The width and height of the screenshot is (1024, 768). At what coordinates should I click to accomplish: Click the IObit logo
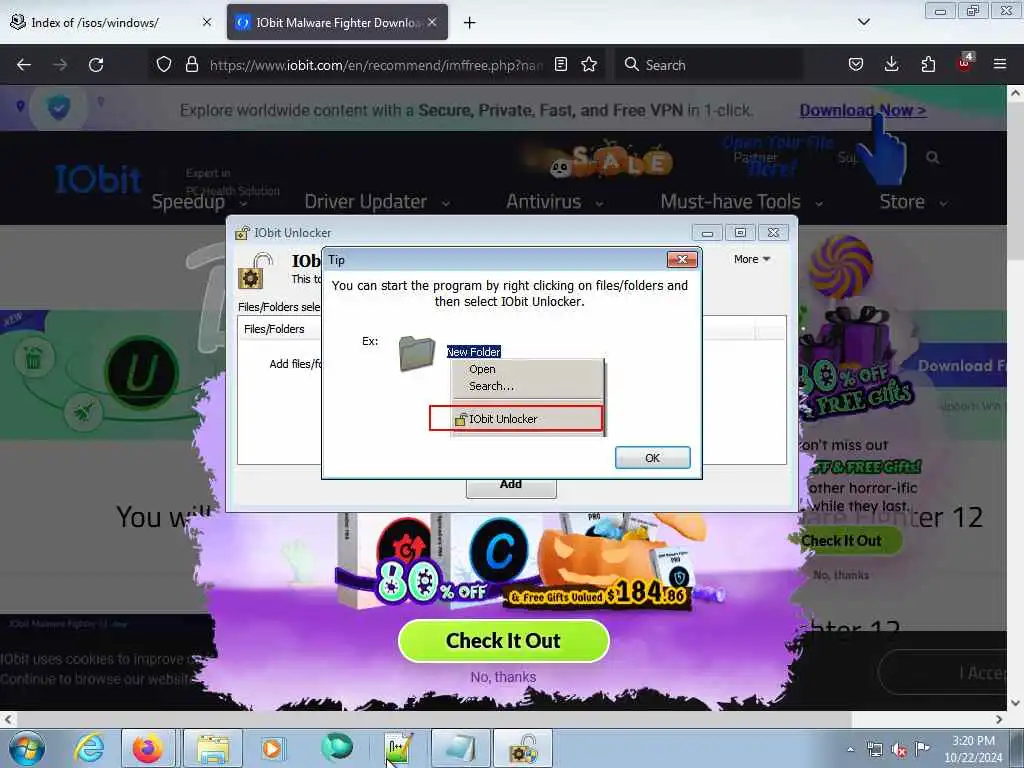(x=98, y=179)
